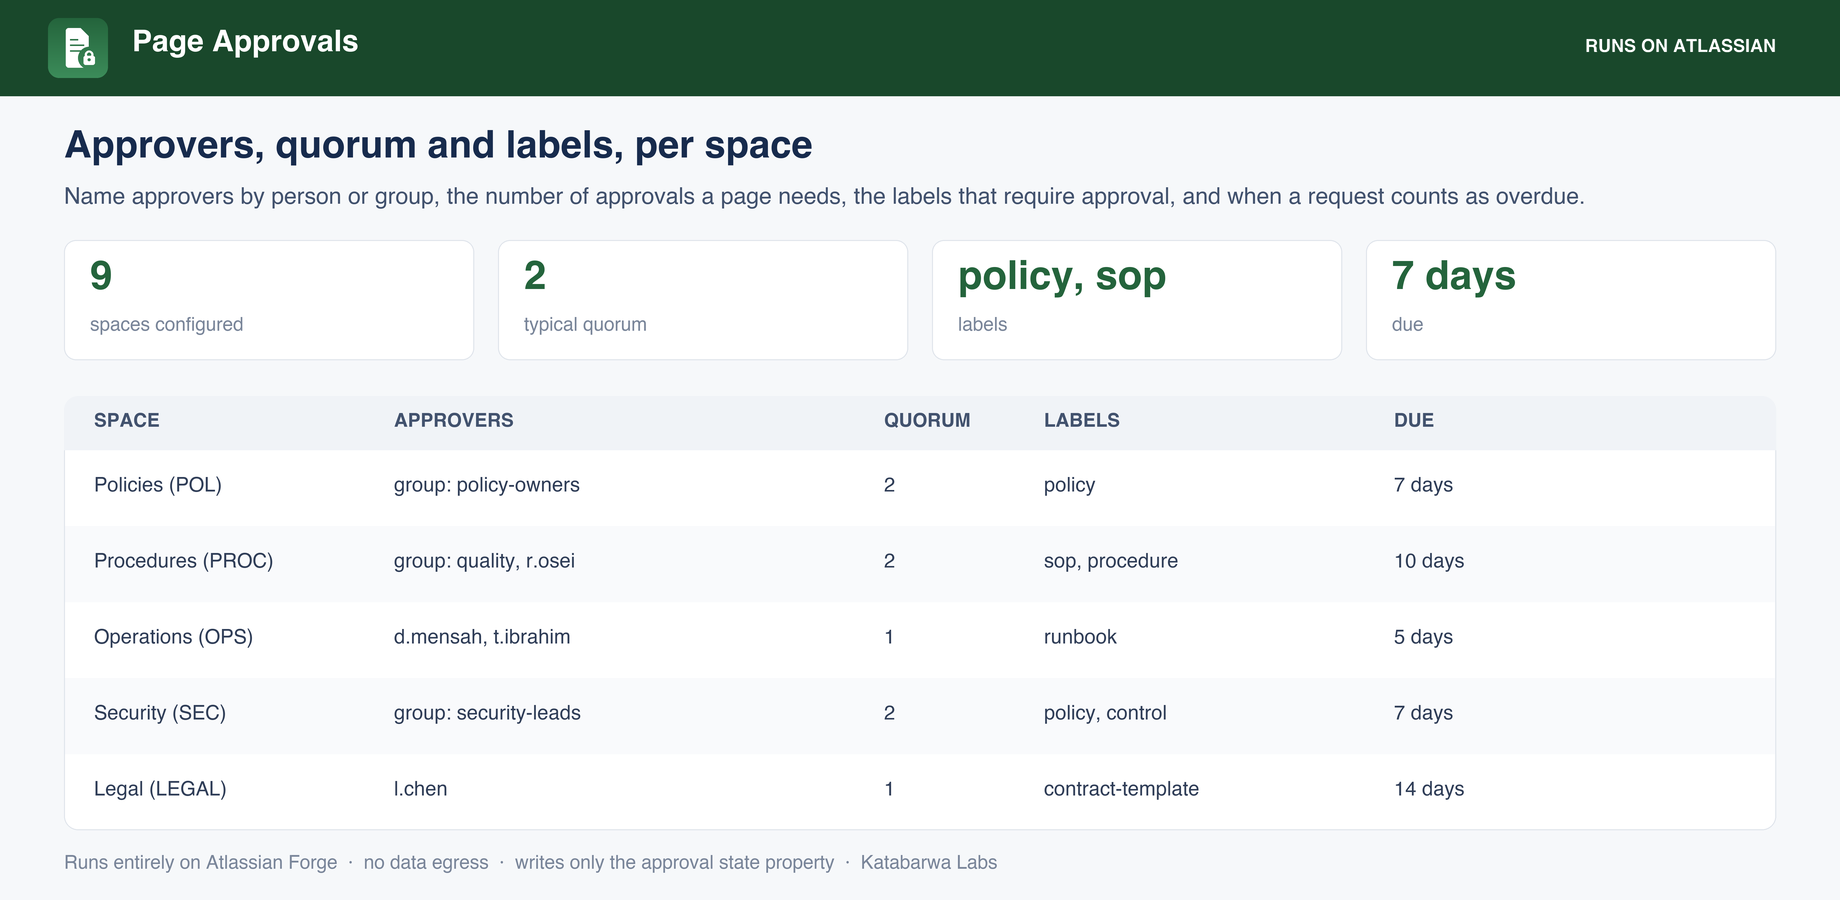Click the Policies row 'policy' label cell

click(x=1069, y=485)
